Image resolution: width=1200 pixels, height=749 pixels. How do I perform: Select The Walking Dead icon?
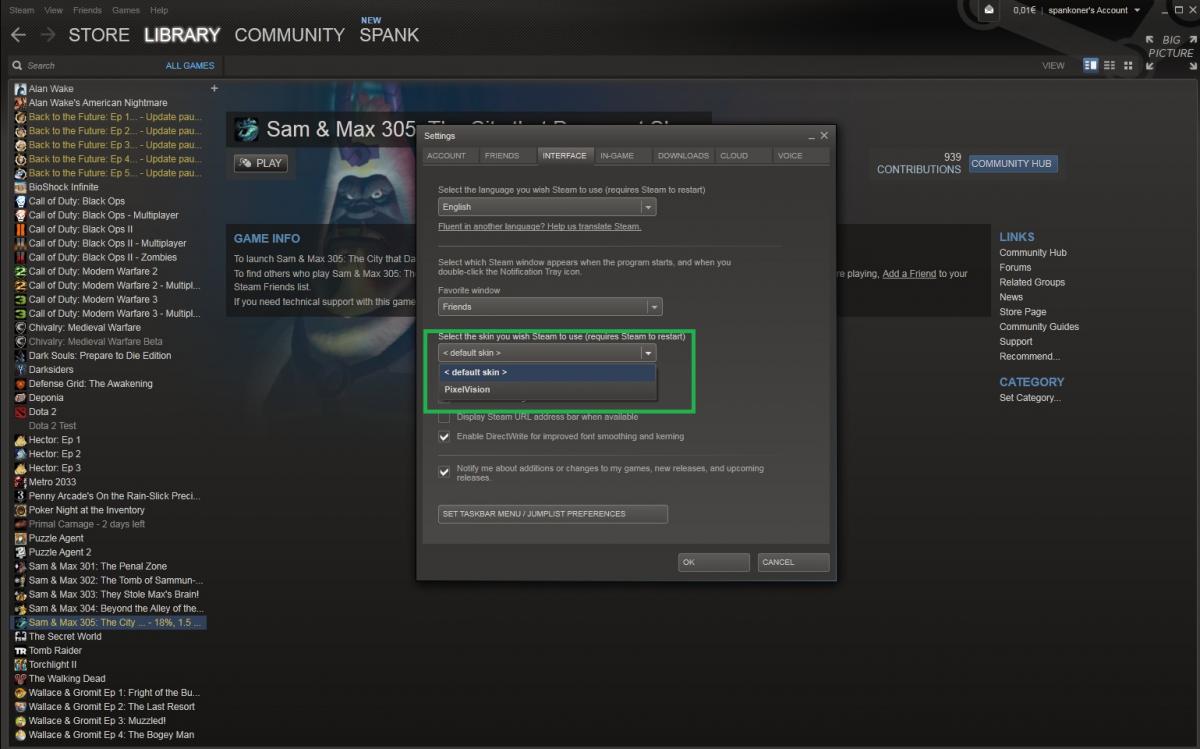pos(20,678)
